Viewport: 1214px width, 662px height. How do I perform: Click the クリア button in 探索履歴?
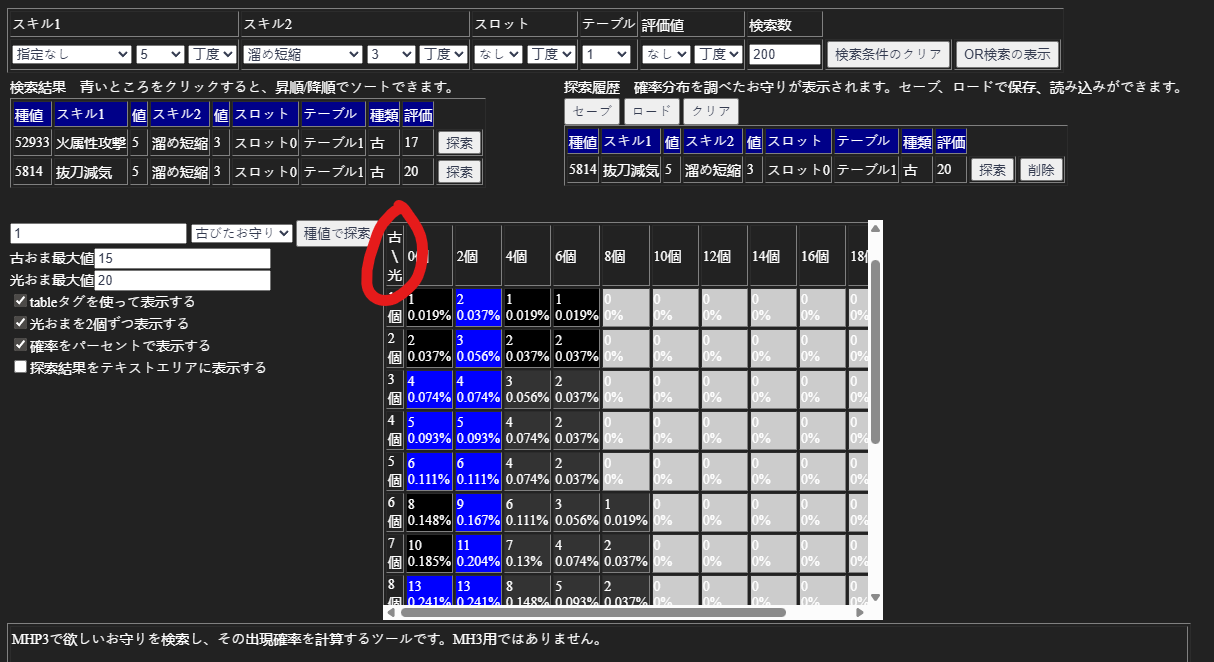711,111
